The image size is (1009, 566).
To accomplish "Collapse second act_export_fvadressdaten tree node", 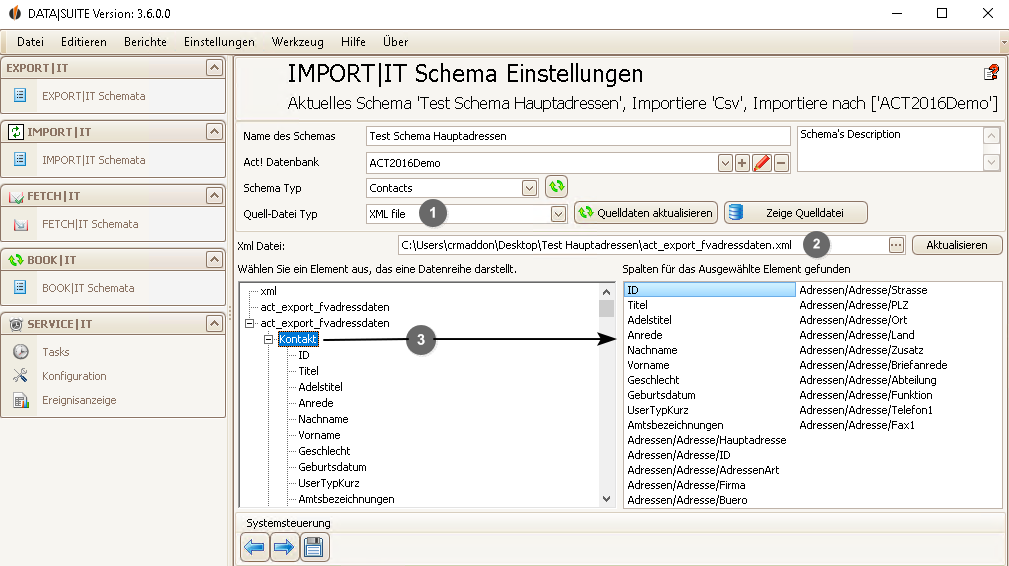I will click(x=250, y=323).
